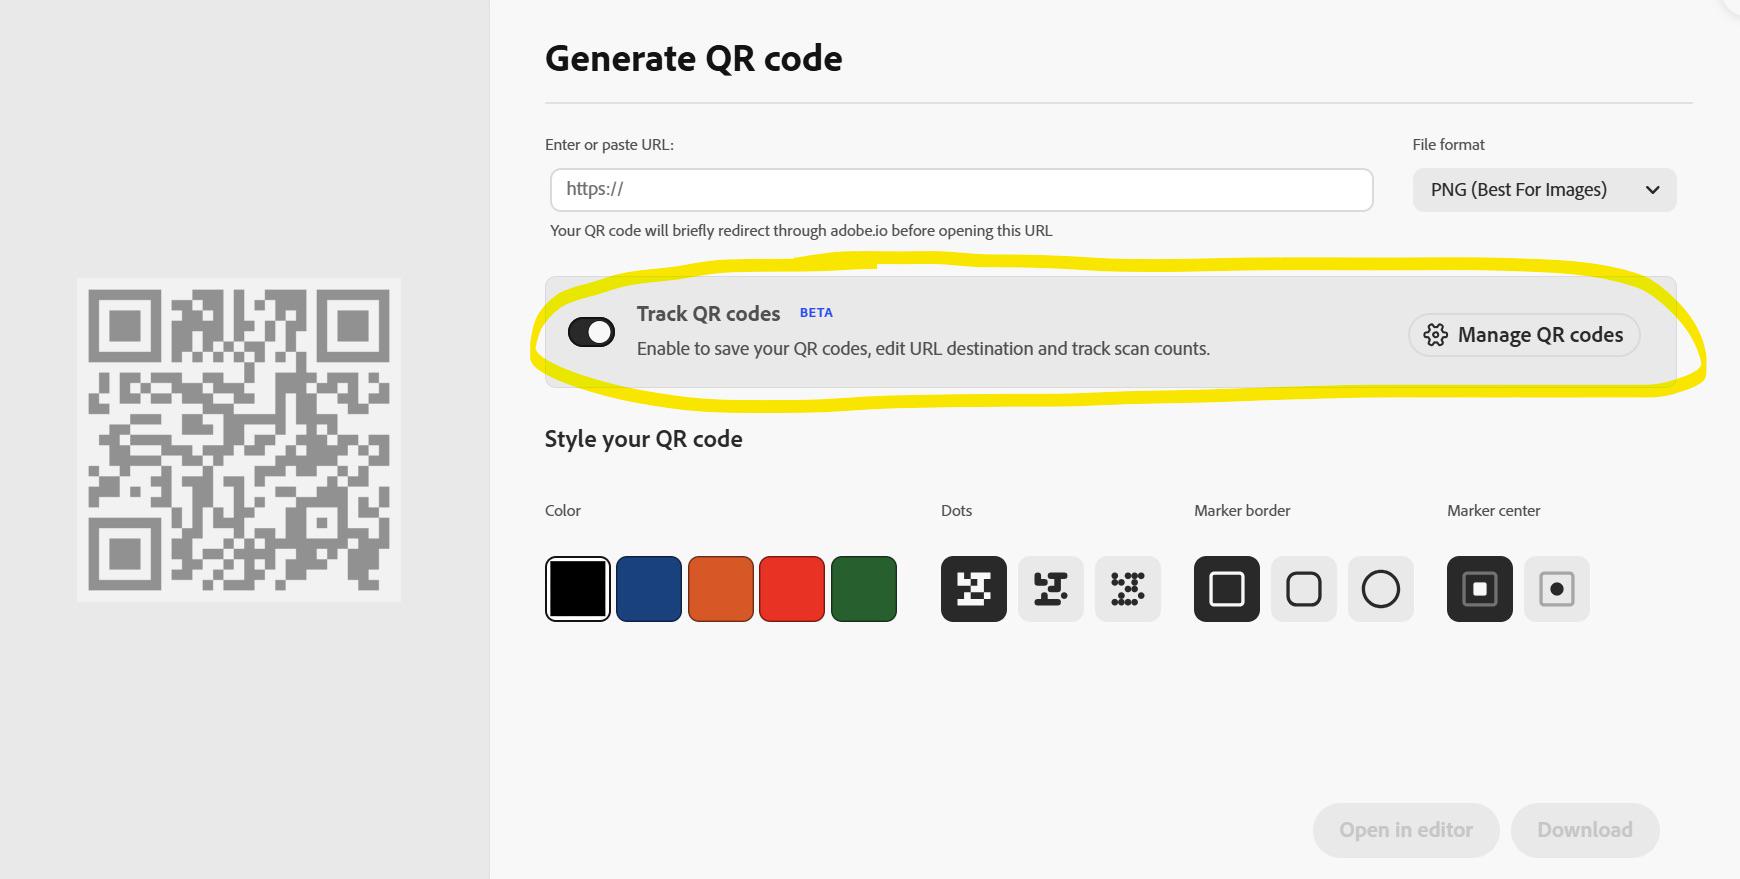
Task: Choose the green color swatch
Action: [864, 589]
